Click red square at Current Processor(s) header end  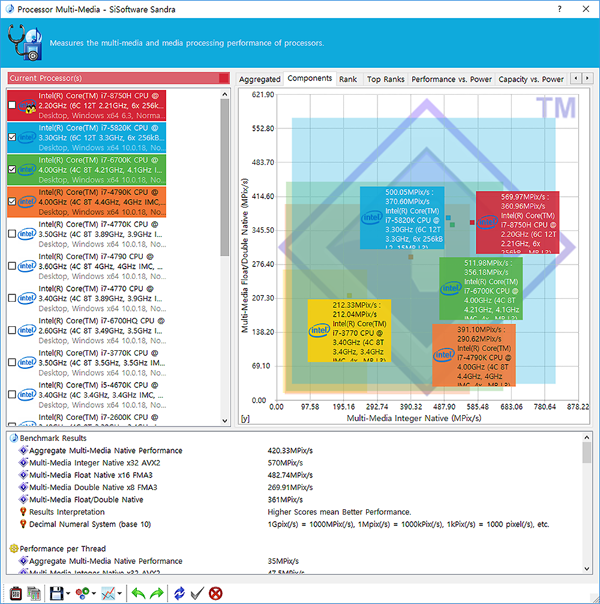[x=224, y=78]
